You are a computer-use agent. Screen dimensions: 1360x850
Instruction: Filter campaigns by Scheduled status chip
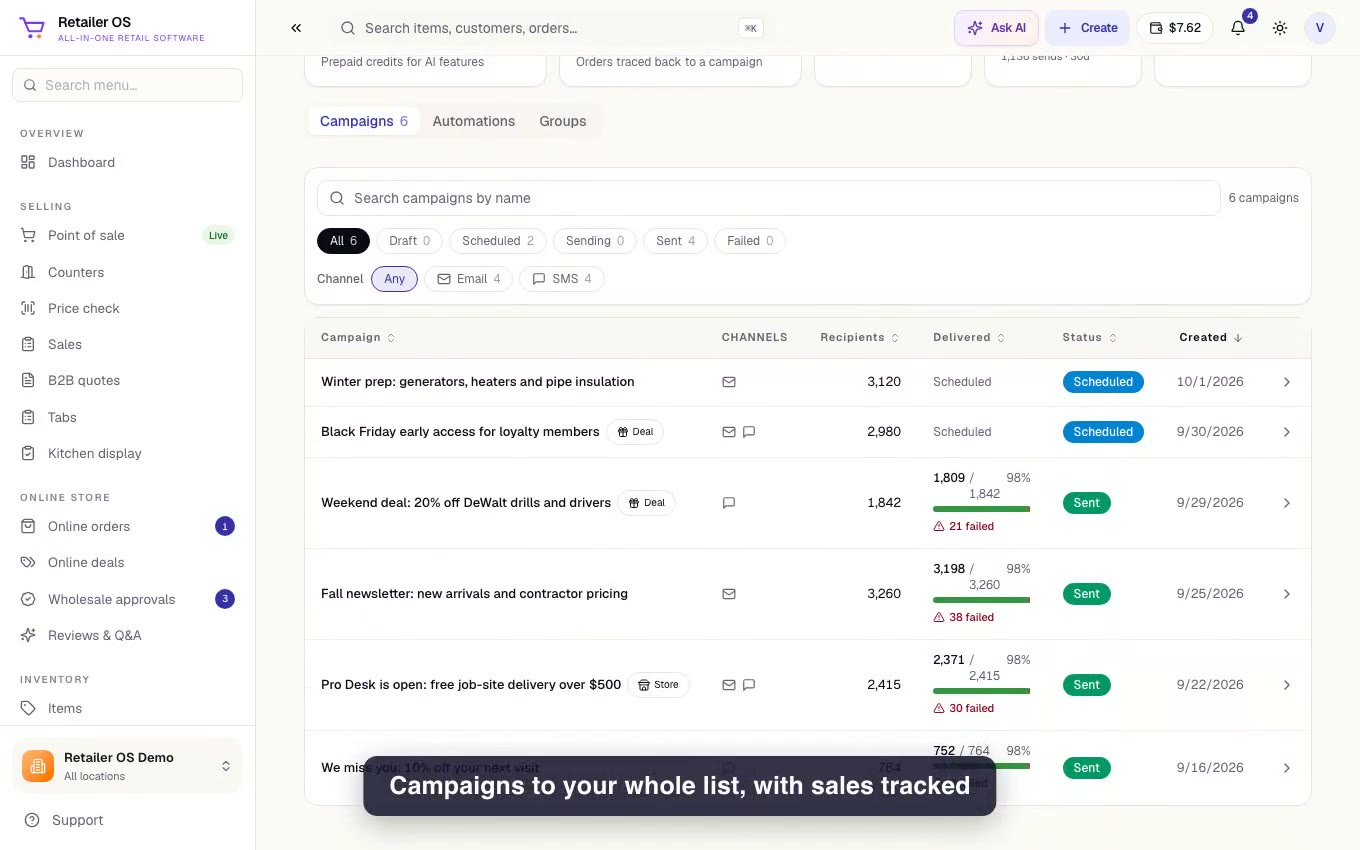[498, 241]
